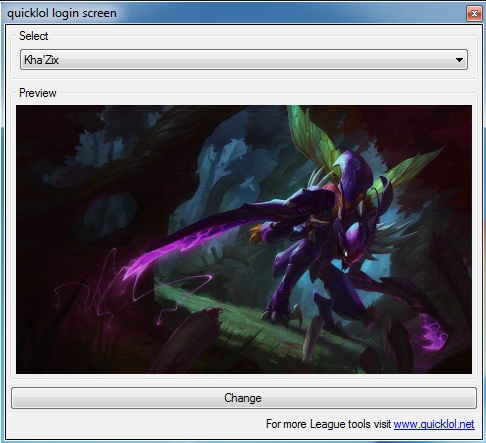The image size is (486, 443).
Task: Click the 'quicklol login screen' window title
Action: (x=62, y=13)
